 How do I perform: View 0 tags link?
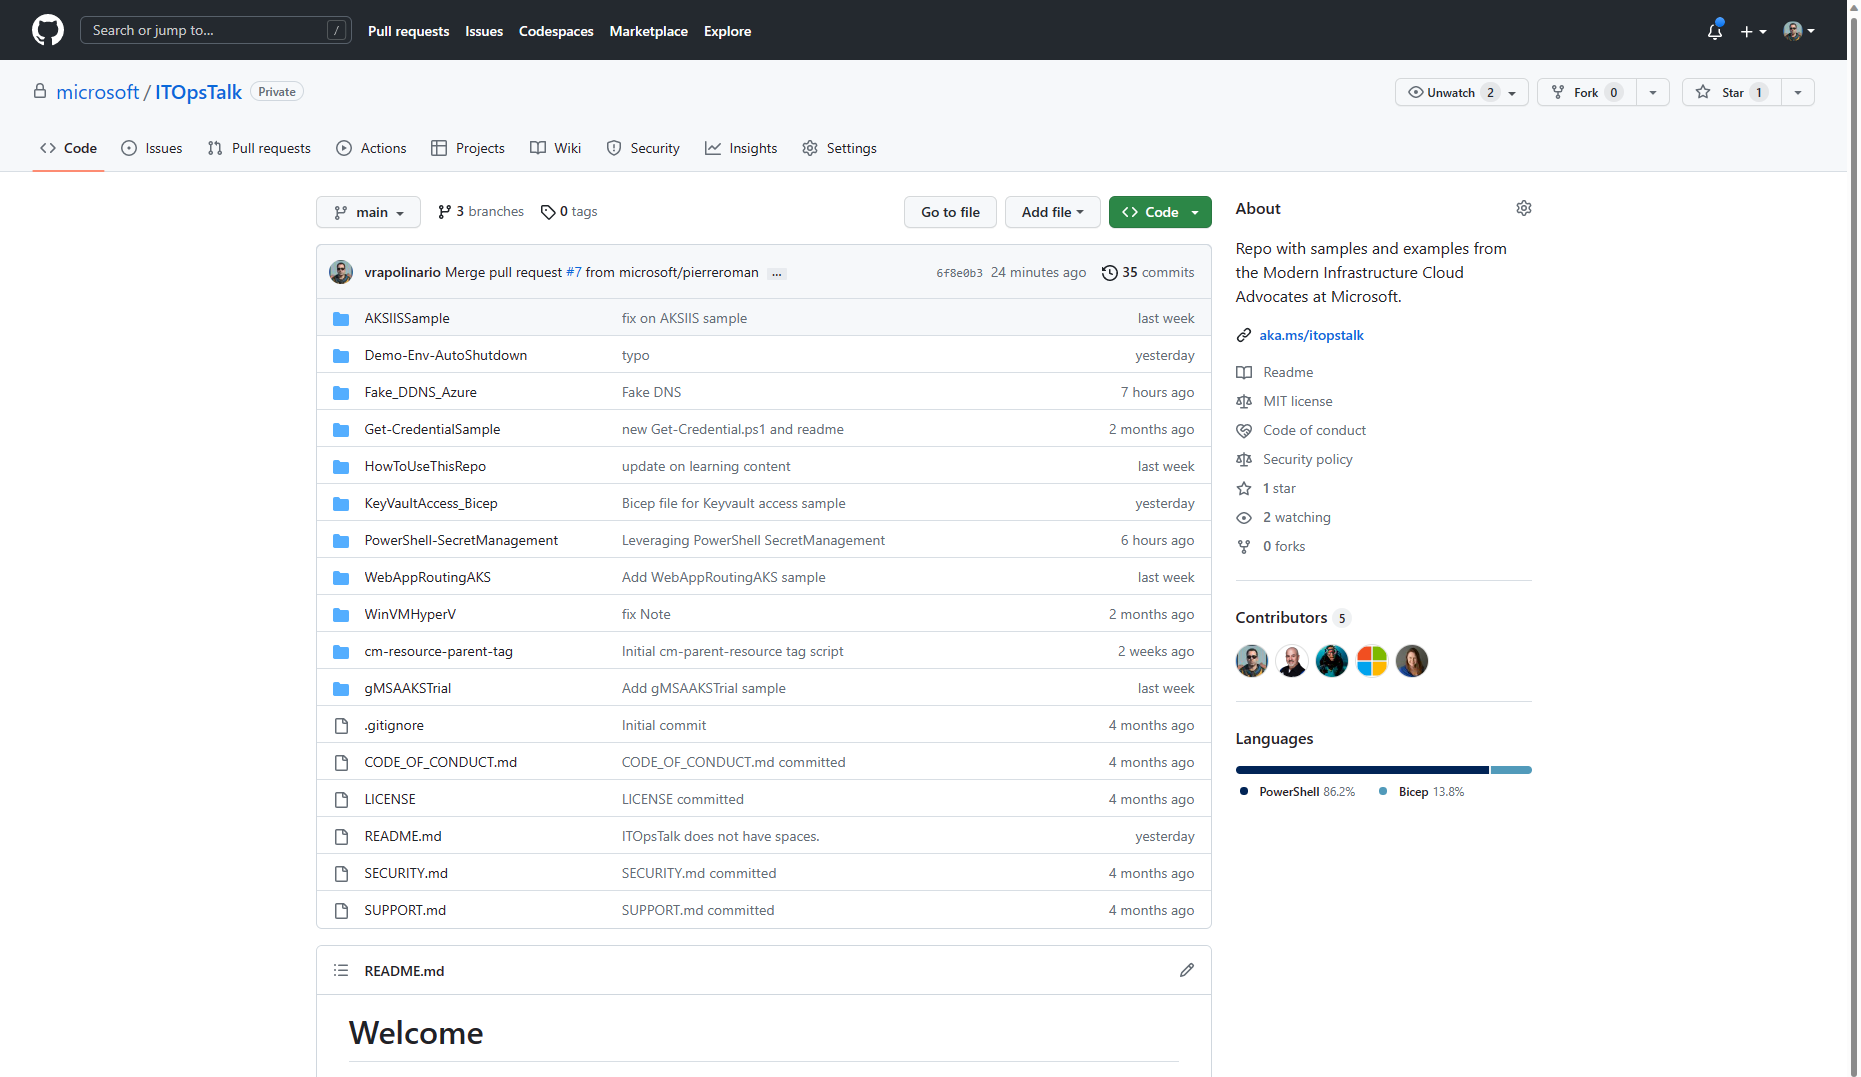[569, 211]
